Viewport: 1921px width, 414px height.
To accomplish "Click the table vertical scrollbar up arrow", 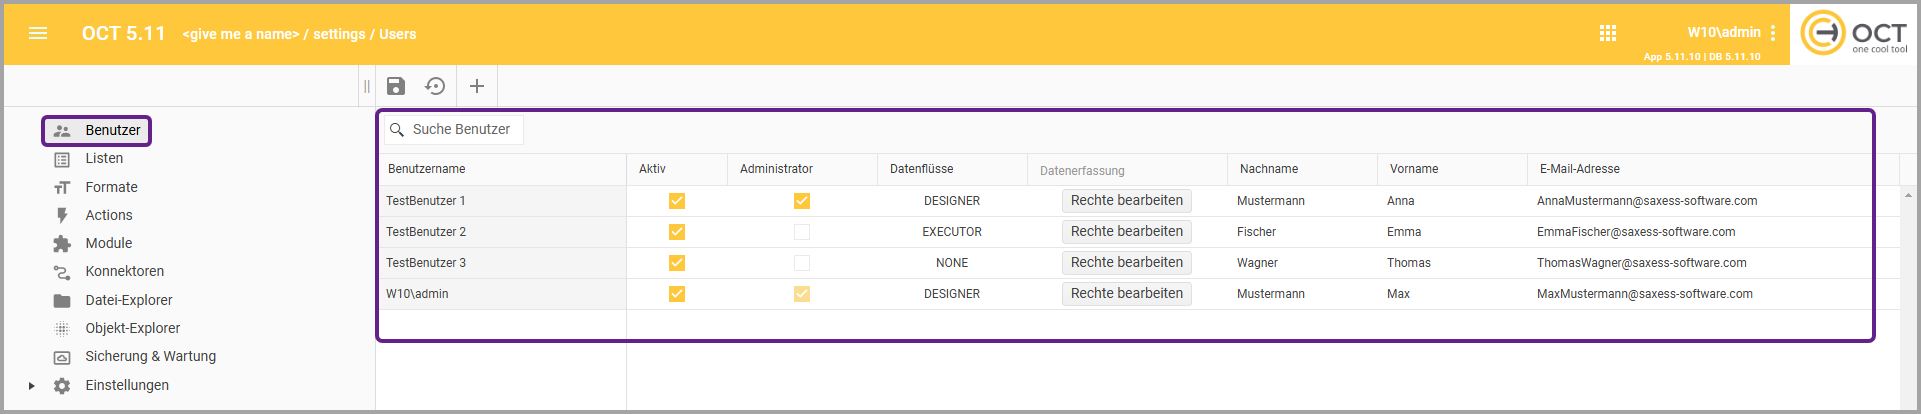I will pyautogui.click(x=1908, y=195).
